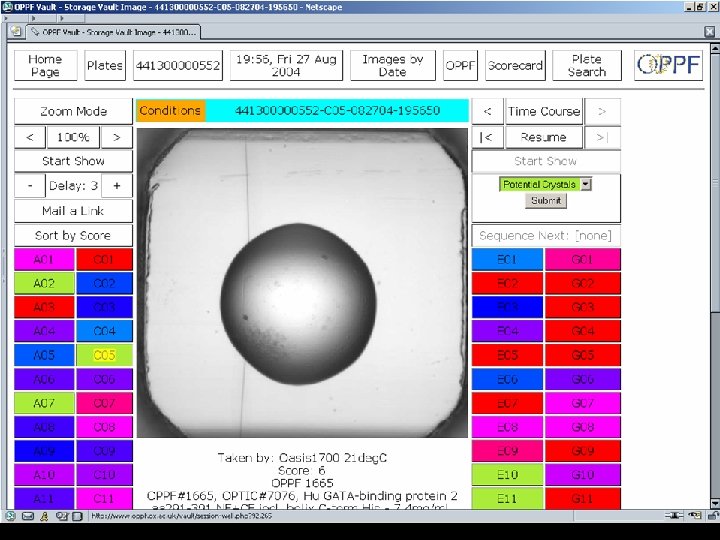Start the slideshow from left panel
The width and height of the screenshot is (720, 540).
coord(73,161)
